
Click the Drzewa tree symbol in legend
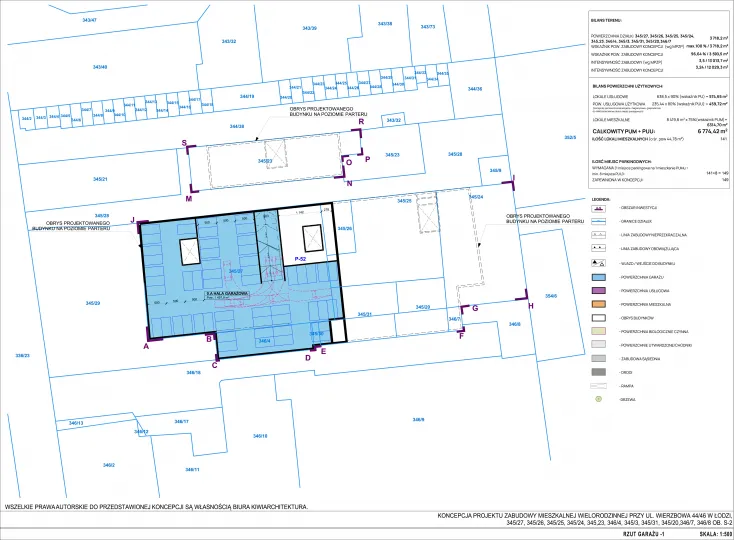[x=600, y=399]
